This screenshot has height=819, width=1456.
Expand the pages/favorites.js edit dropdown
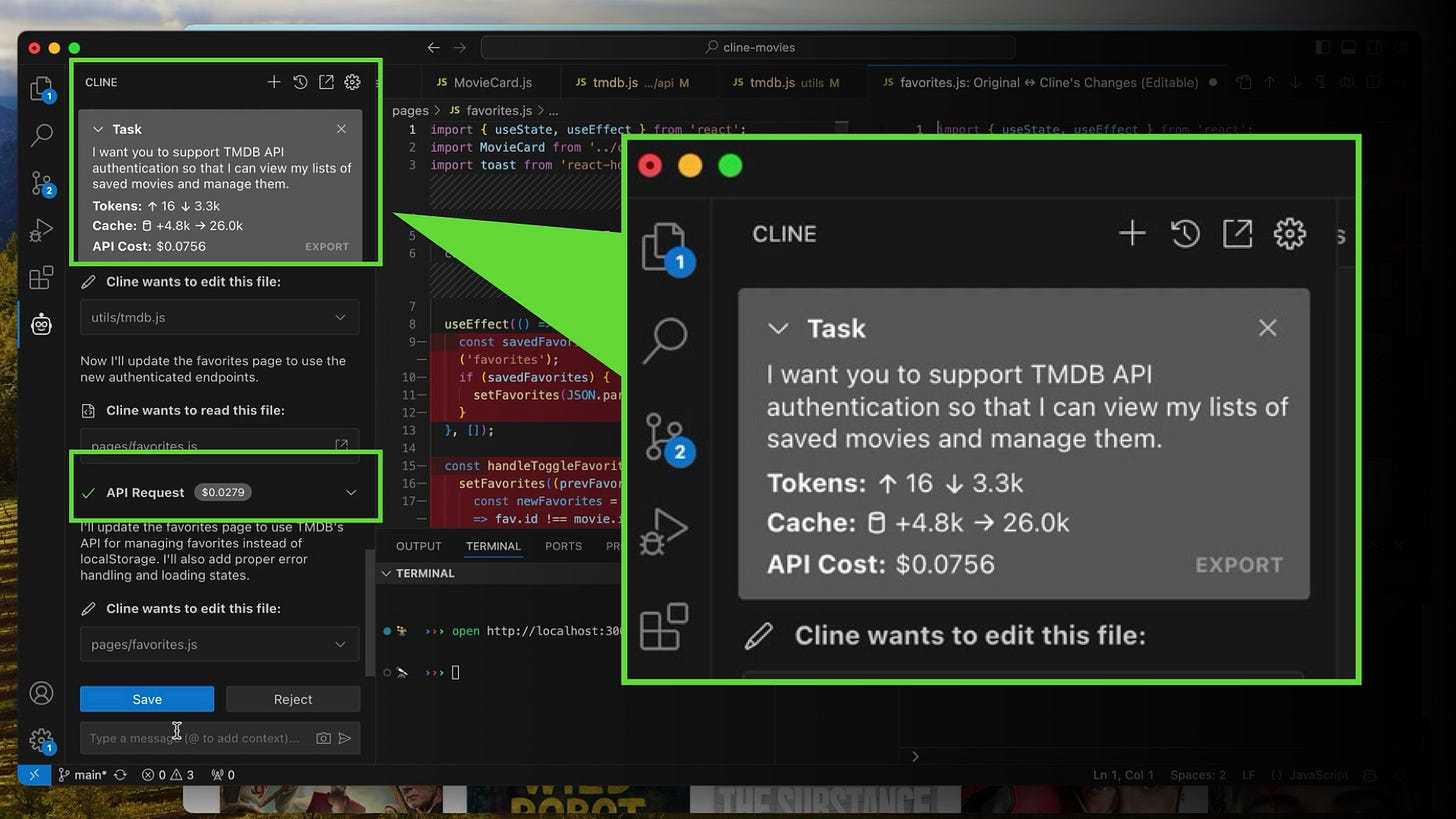(340, 644)
